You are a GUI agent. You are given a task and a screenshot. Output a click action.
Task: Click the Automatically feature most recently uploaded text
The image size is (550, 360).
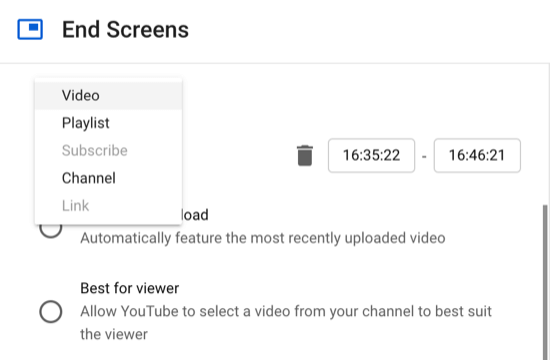[263, 238]
